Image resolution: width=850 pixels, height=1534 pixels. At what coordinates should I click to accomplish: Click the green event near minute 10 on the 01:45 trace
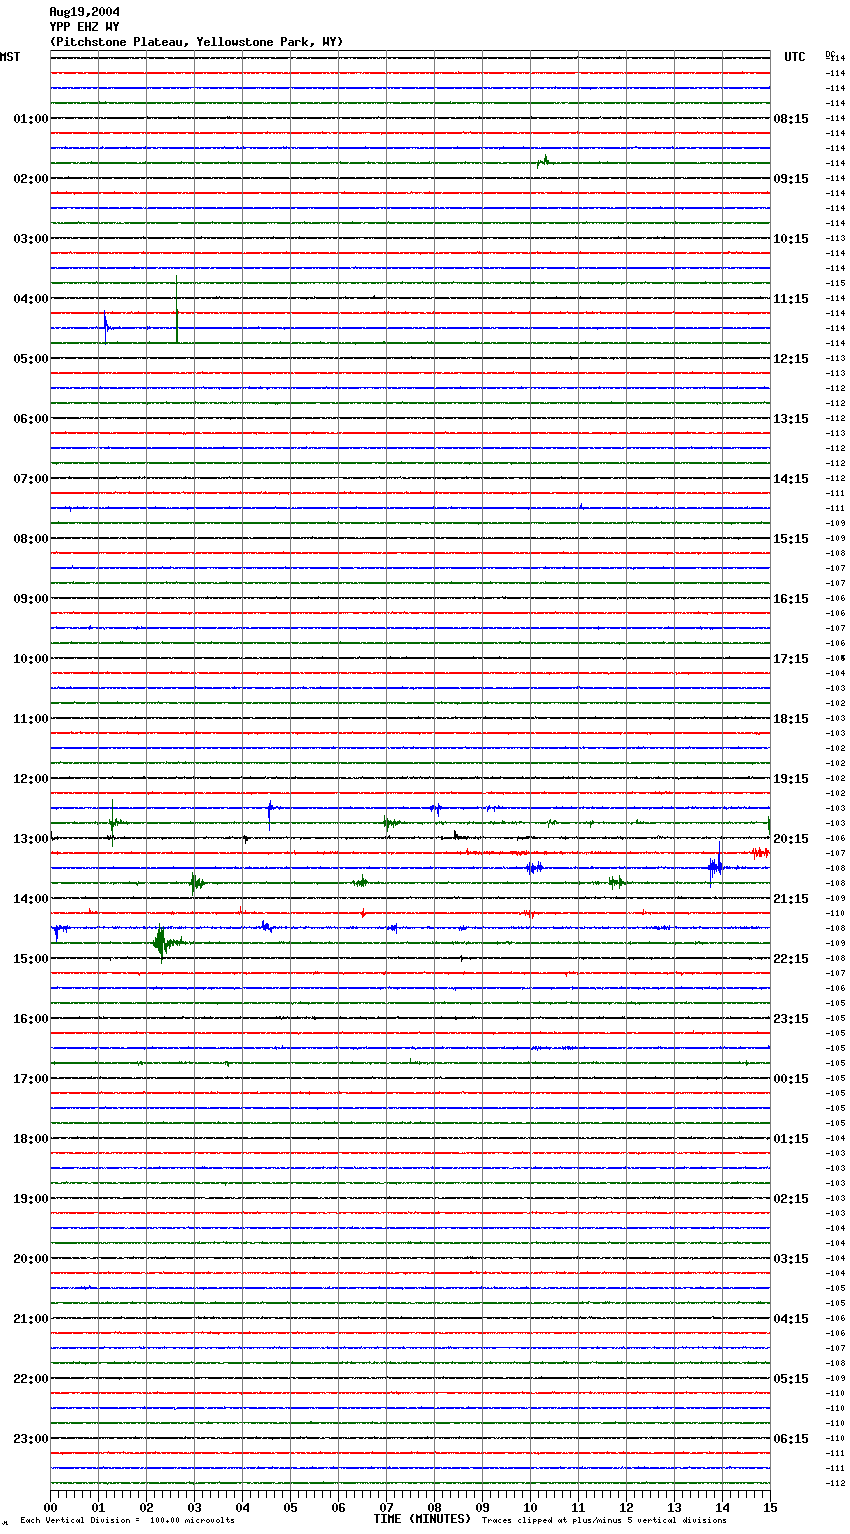click(543, 161)
